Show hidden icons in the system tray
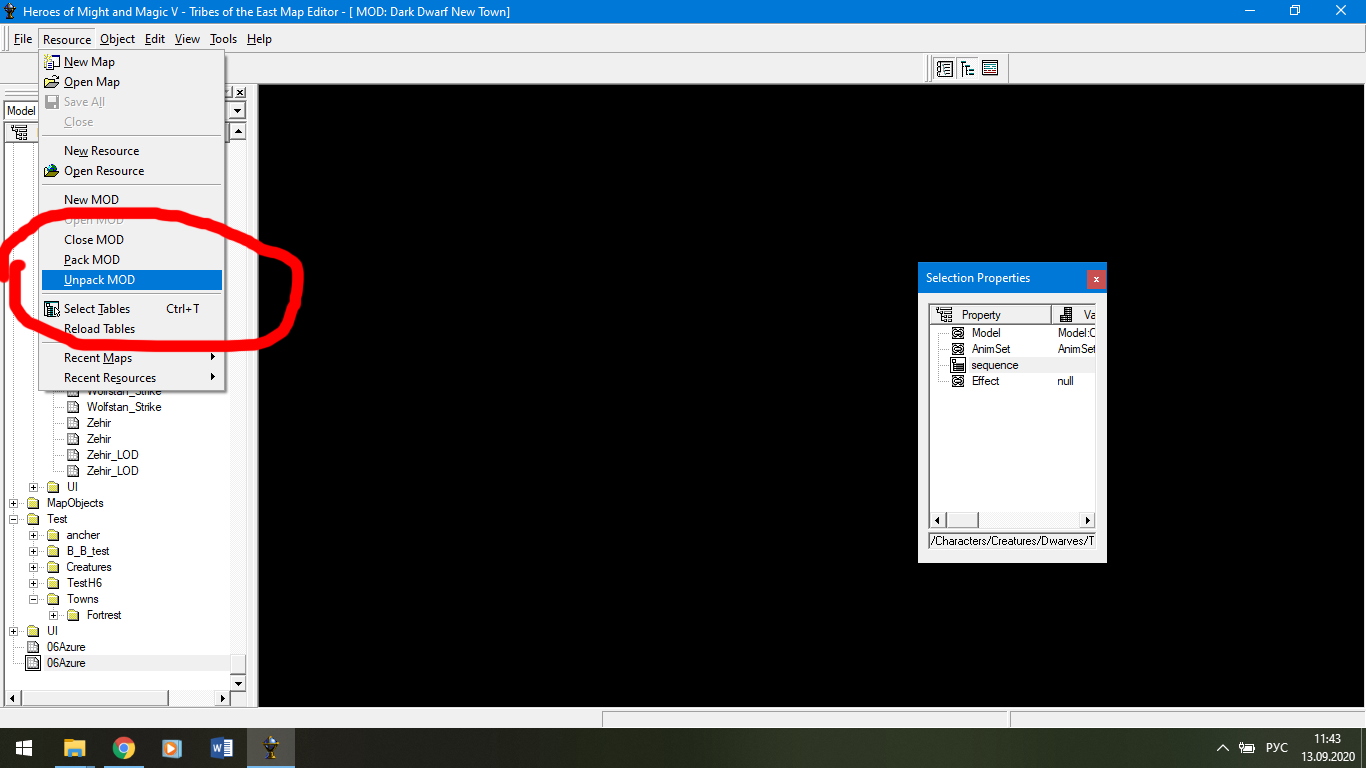Viewport: 1366px width, 768px height. [x=1222, y=748]
